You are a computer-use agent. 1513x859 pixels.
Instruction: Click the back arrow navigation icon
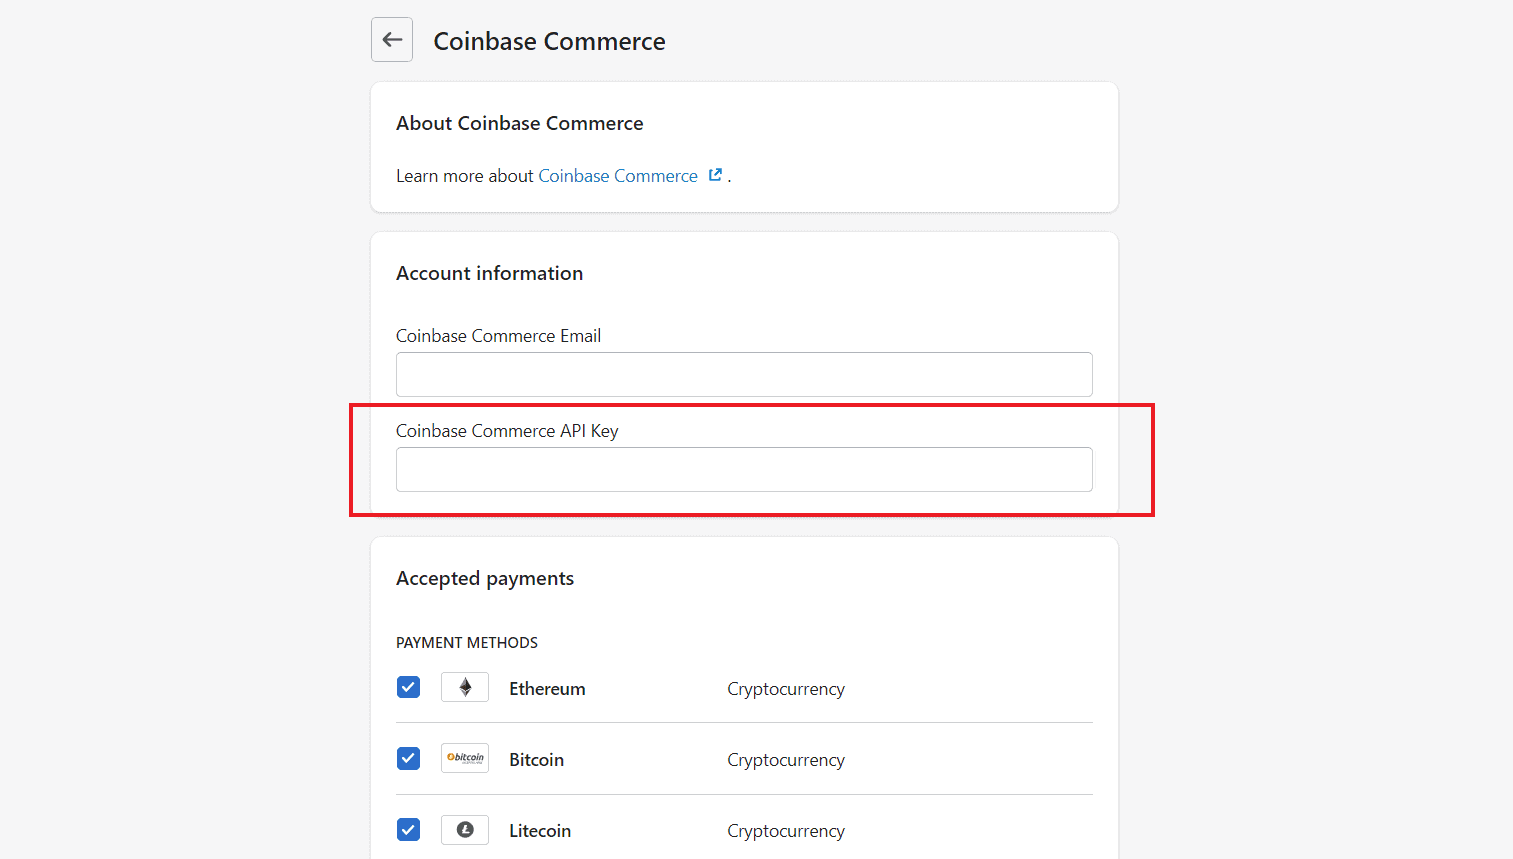click(x=391, y=39)
